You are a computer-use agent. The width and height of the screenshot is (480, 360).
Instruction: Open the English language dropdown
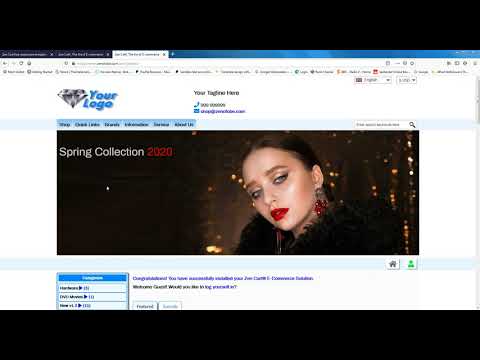[373, 80]
